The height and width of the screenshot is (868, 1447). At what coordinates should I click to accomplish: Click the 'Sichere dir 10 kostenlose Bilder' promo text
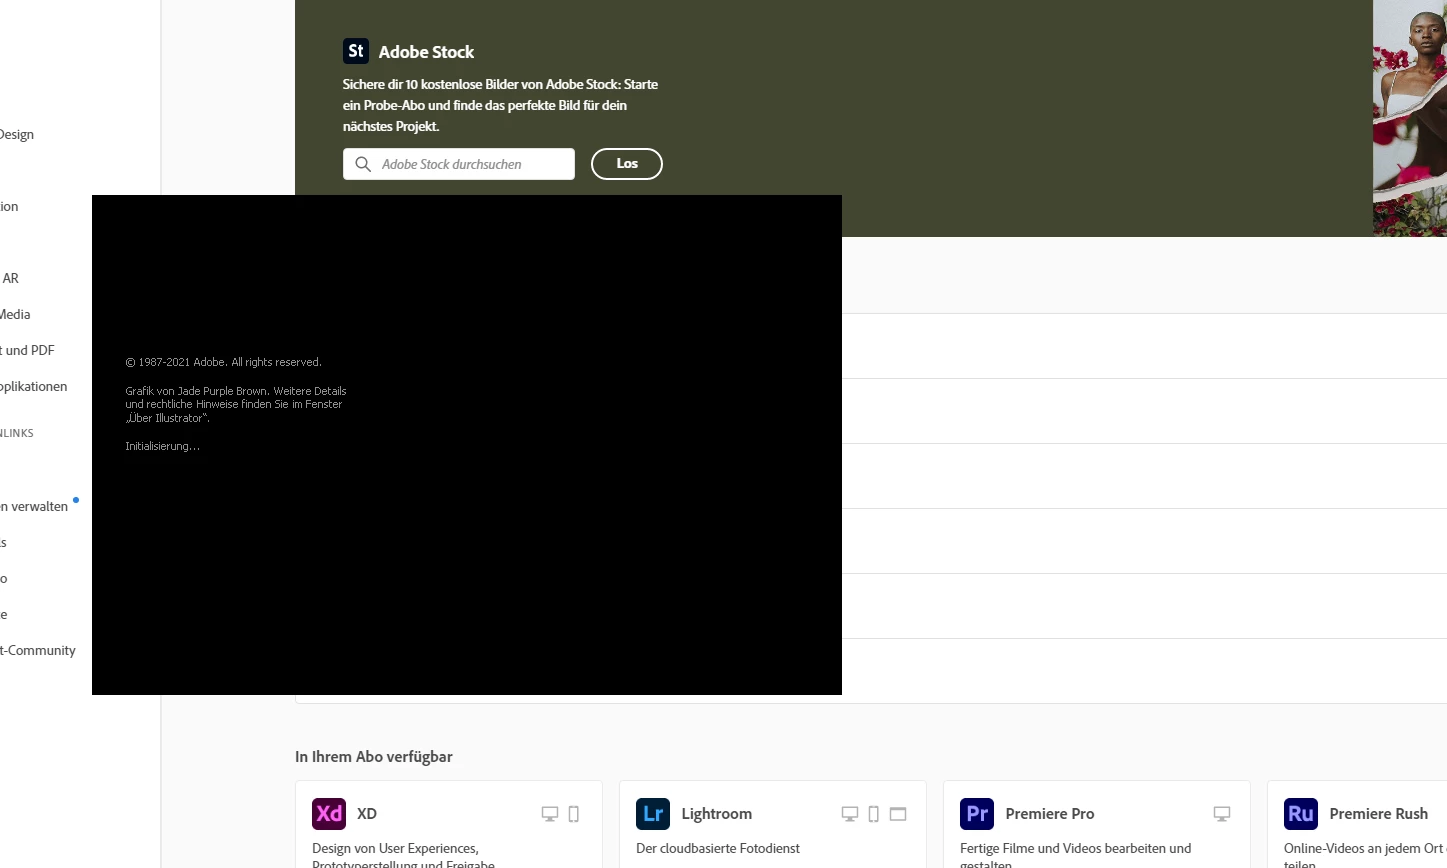click(500, 105)
